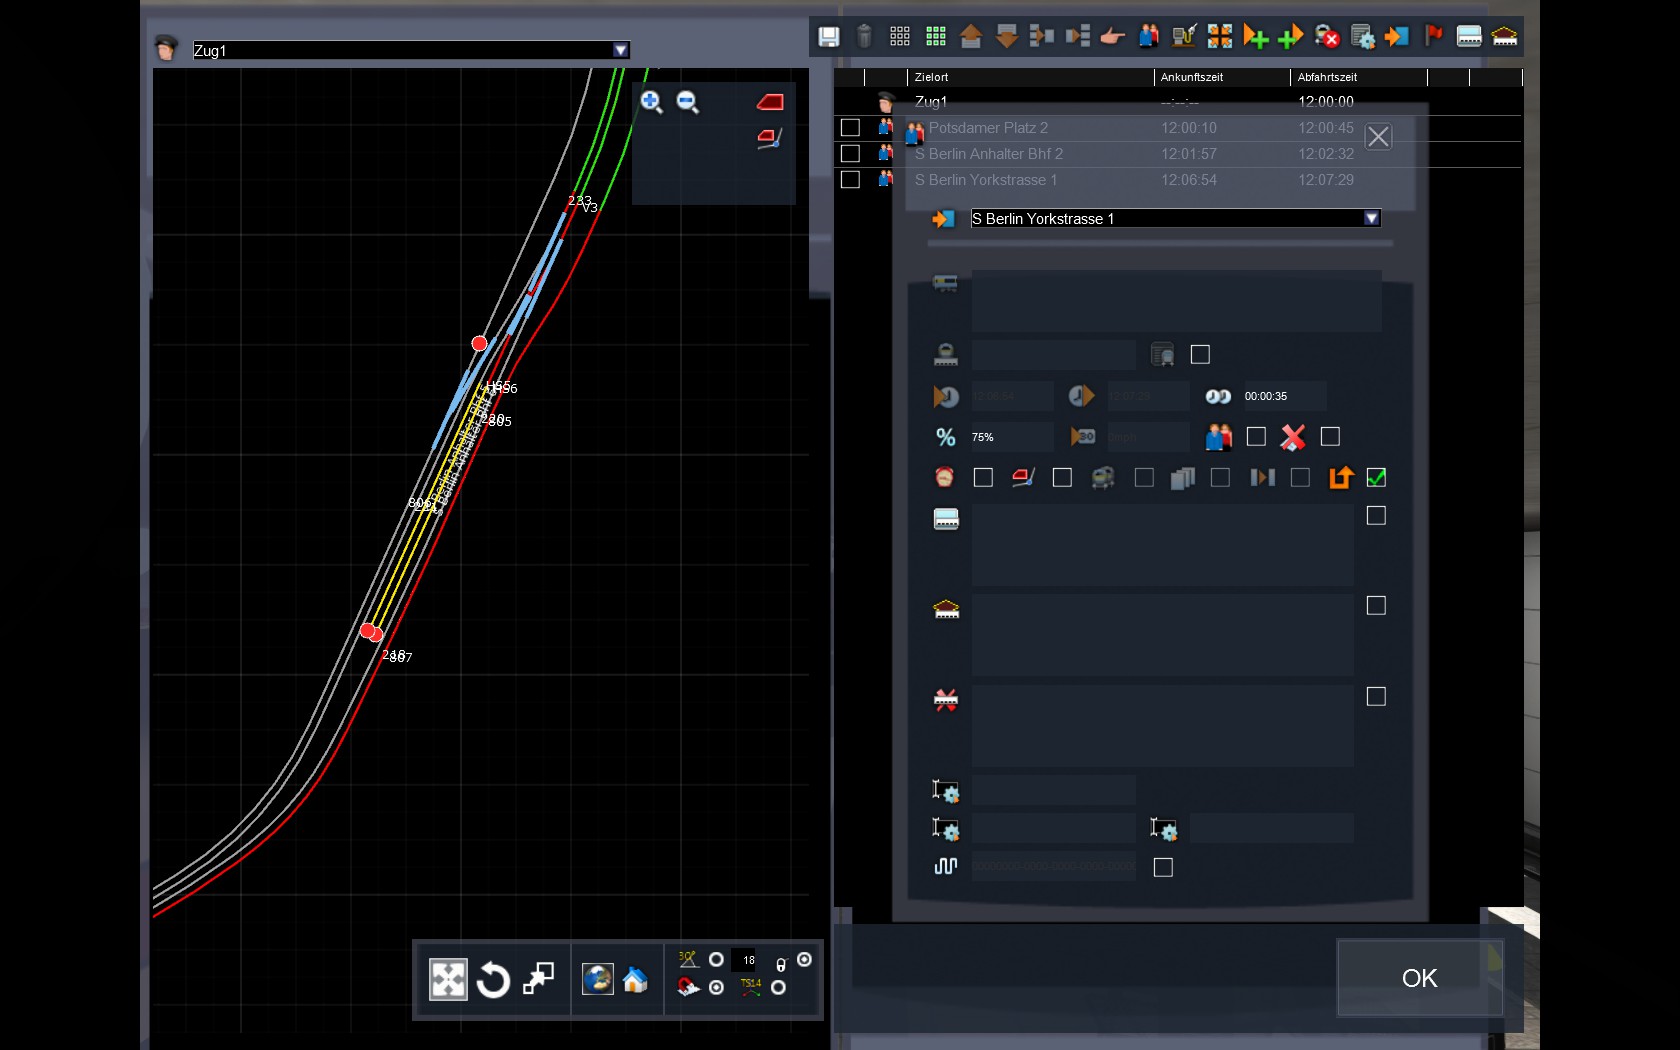This screenshot has height=1050, width=1680.
Task: Uncheck the green checked box by orange arrow
Action: tap(1376, 478)
